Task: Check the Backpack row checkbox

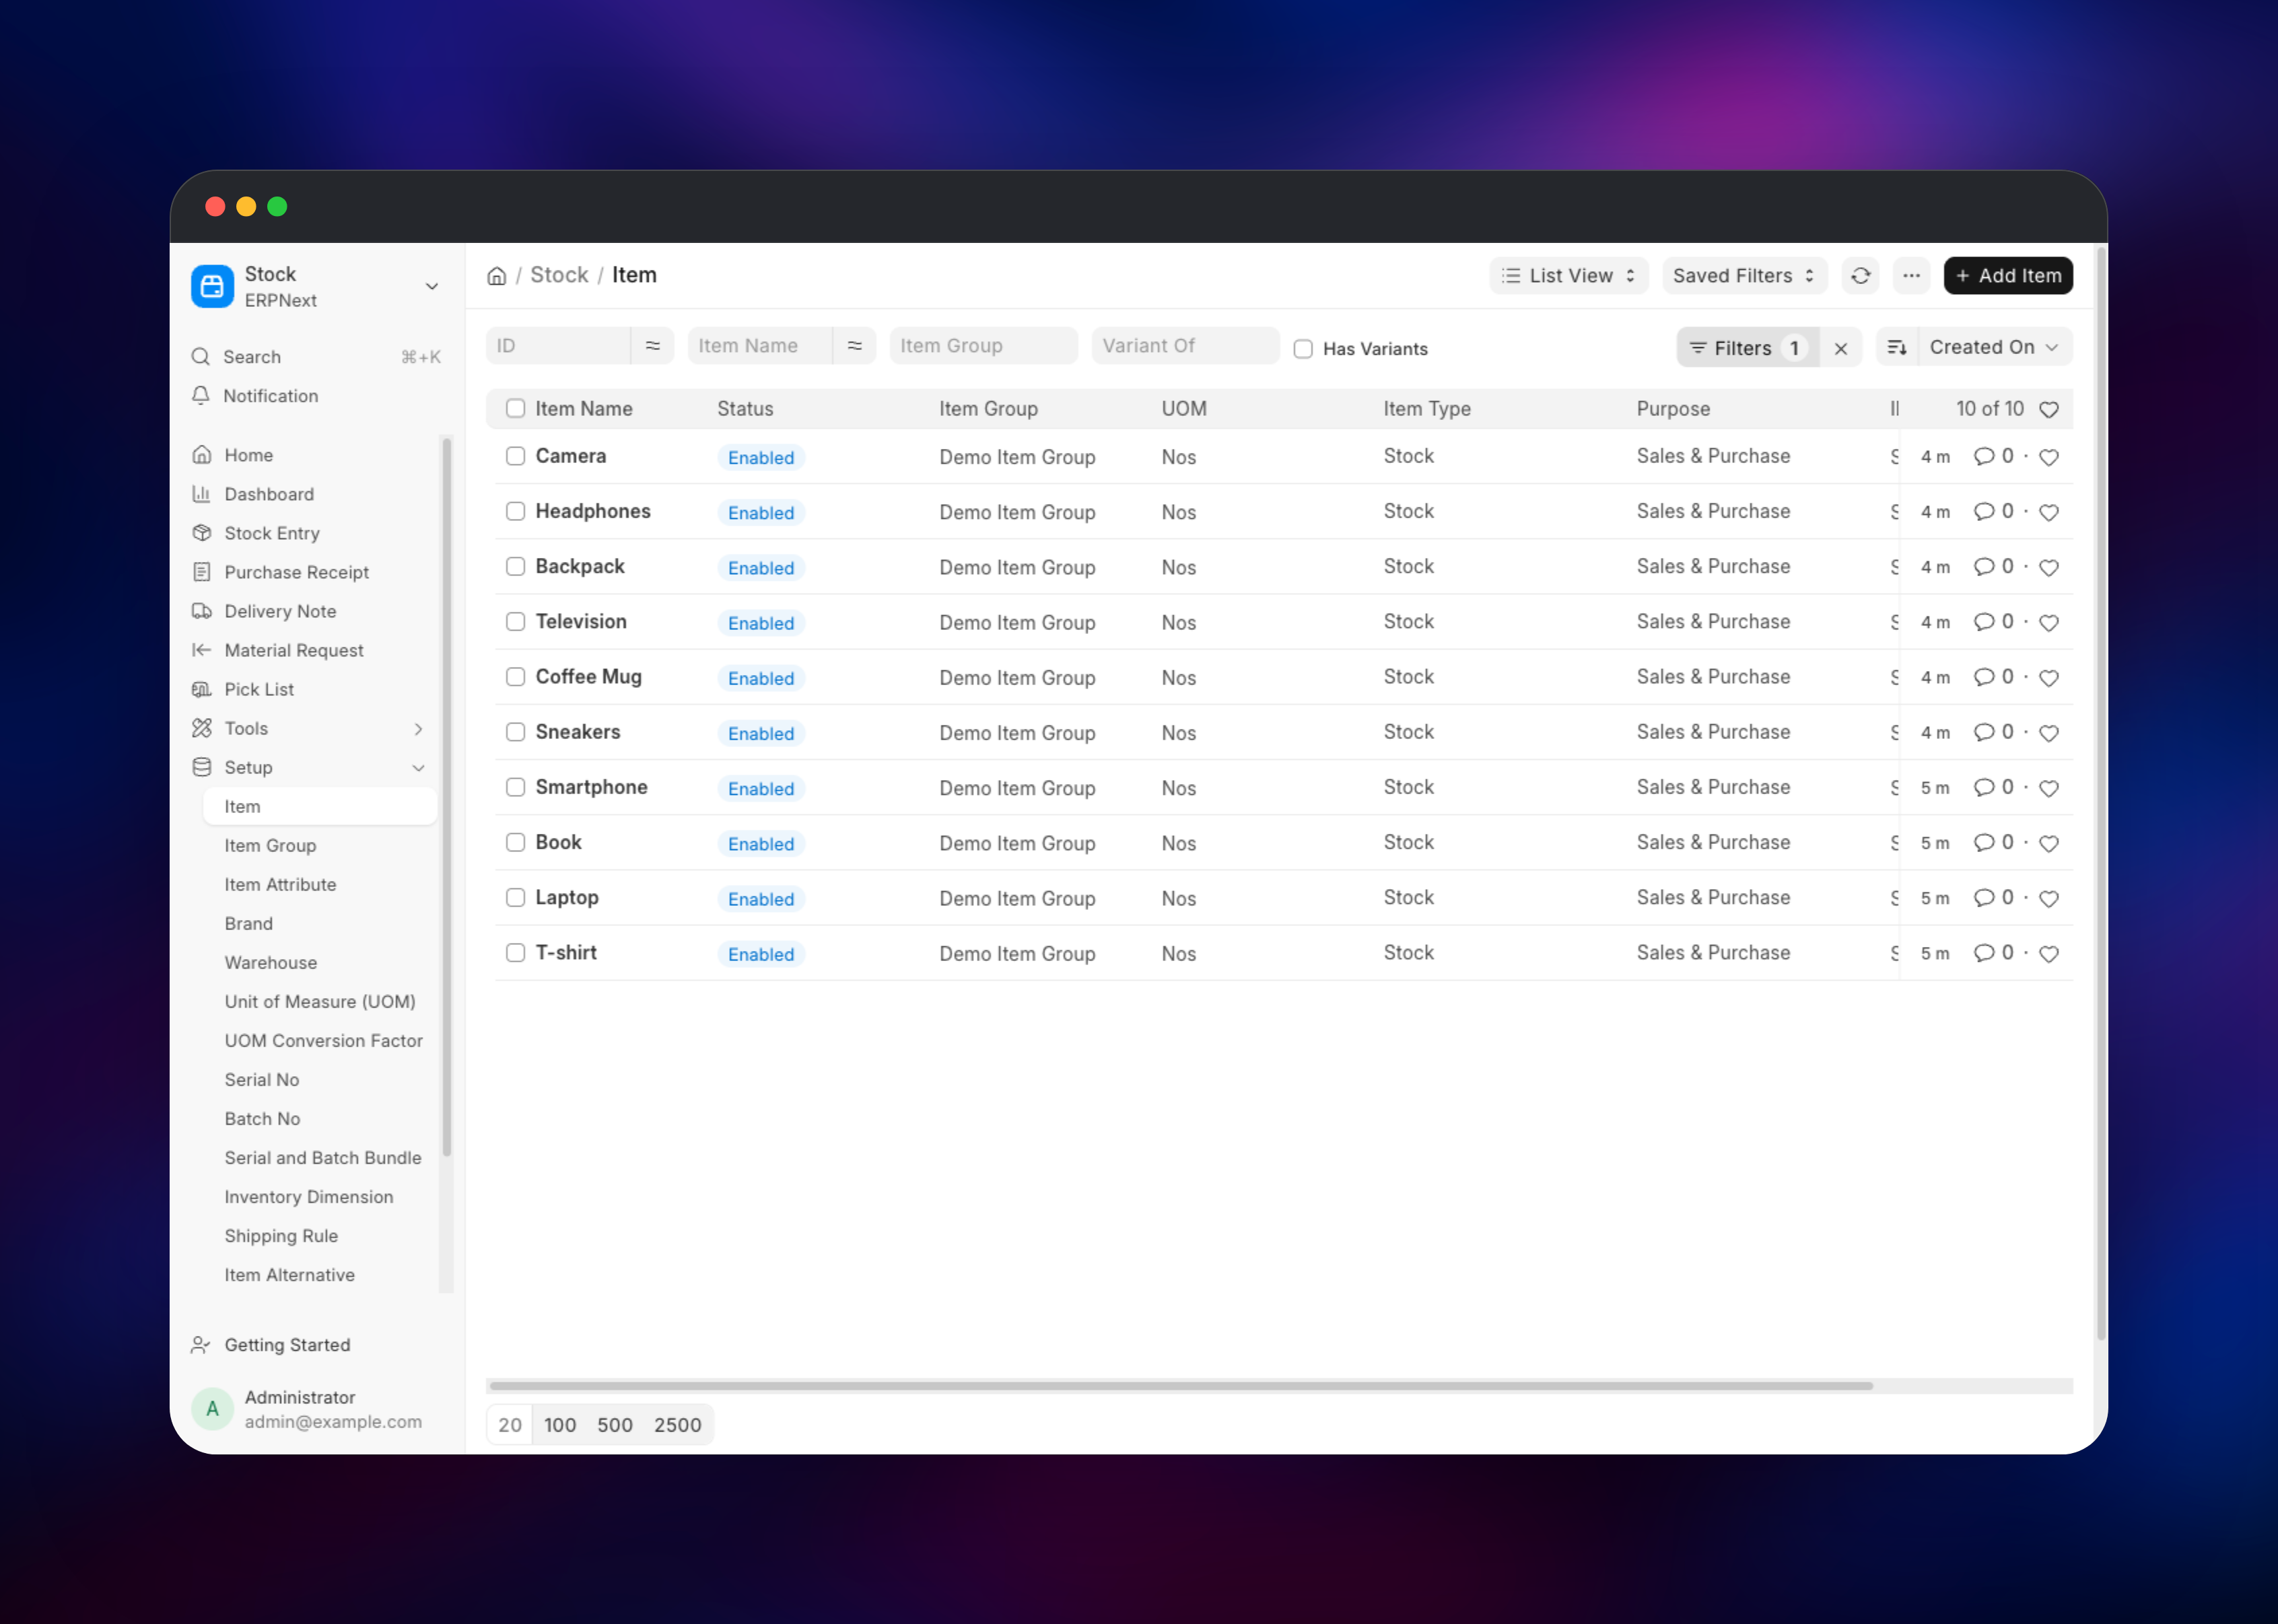Action: pos(515,566)
